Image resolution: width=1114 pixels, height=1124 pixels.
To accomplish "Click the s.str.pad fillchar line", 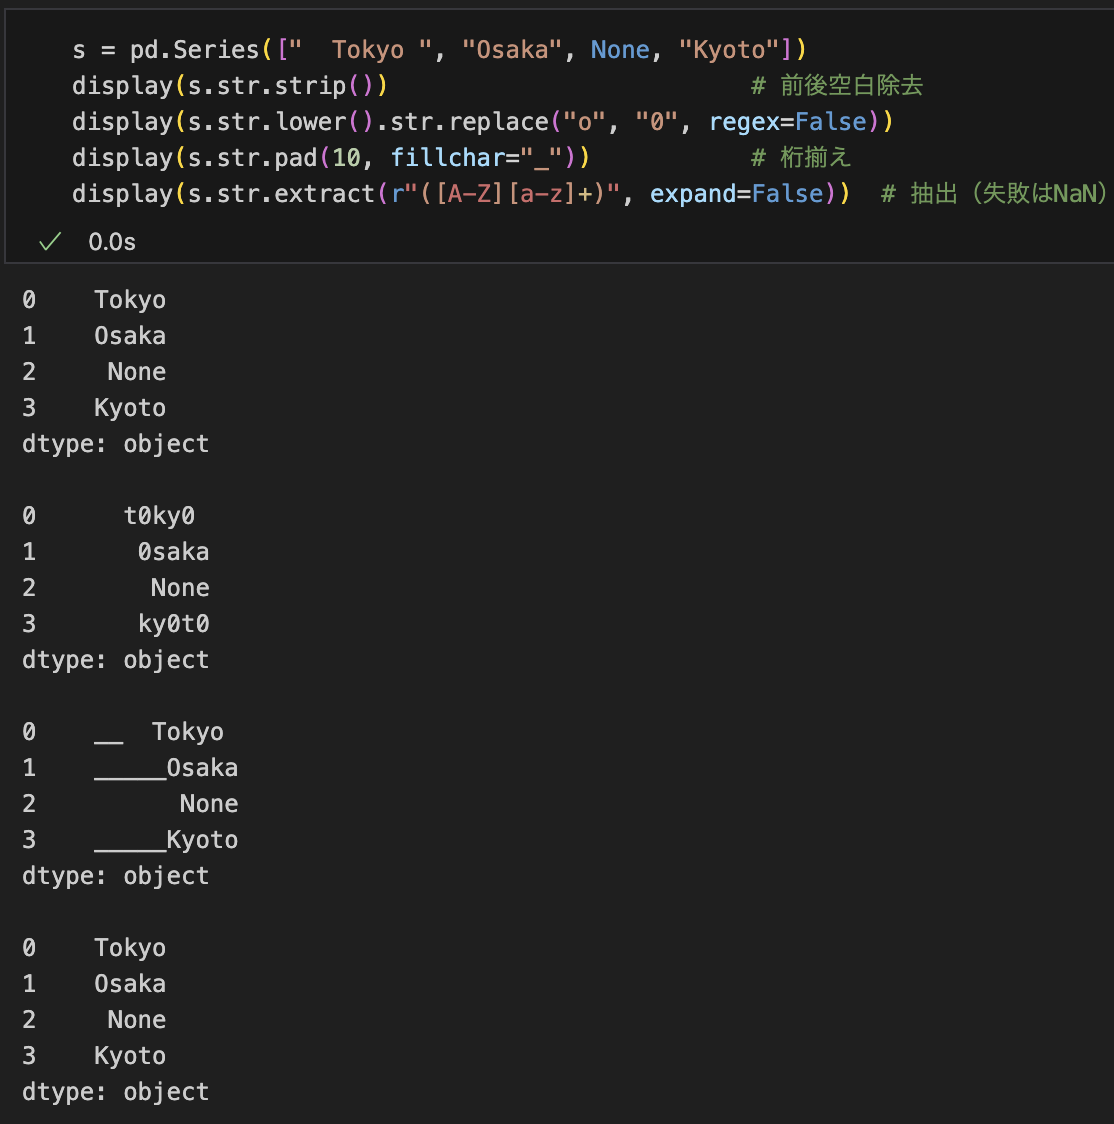I will point(330,158).
